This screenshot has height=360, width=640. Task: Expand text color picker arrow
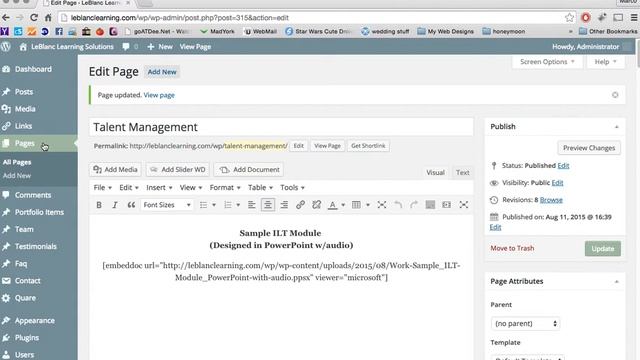[x=343, y=205]
